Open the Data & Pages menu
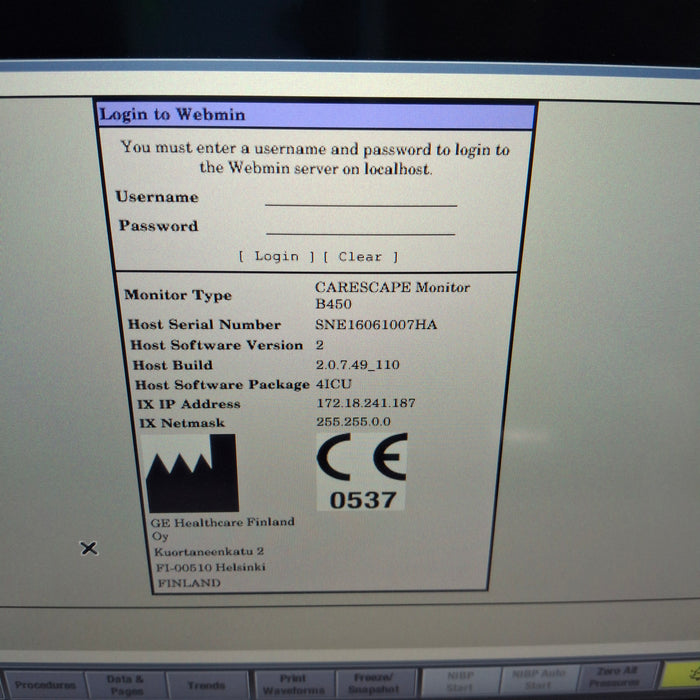Screen dimensions: 700x700 coord(125,685)
